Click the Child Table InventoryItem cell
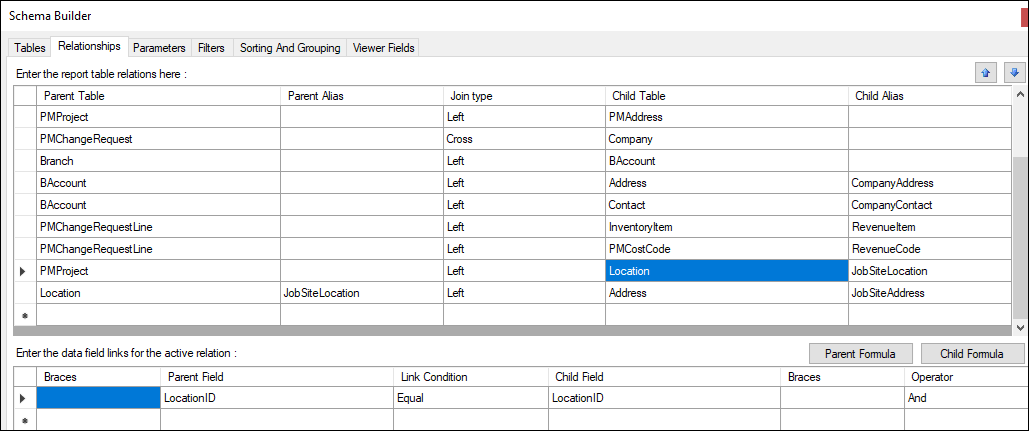 725,227
